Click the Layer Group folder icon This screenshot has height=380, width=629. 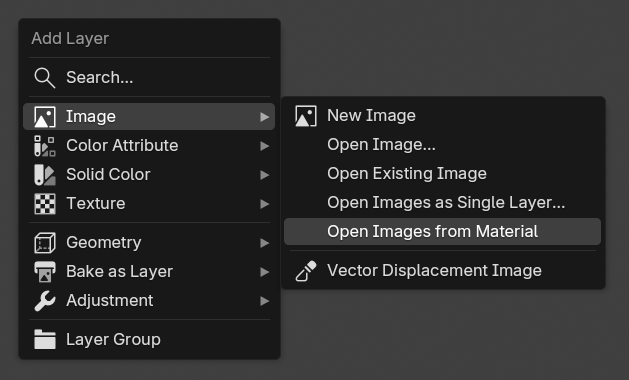45,339
